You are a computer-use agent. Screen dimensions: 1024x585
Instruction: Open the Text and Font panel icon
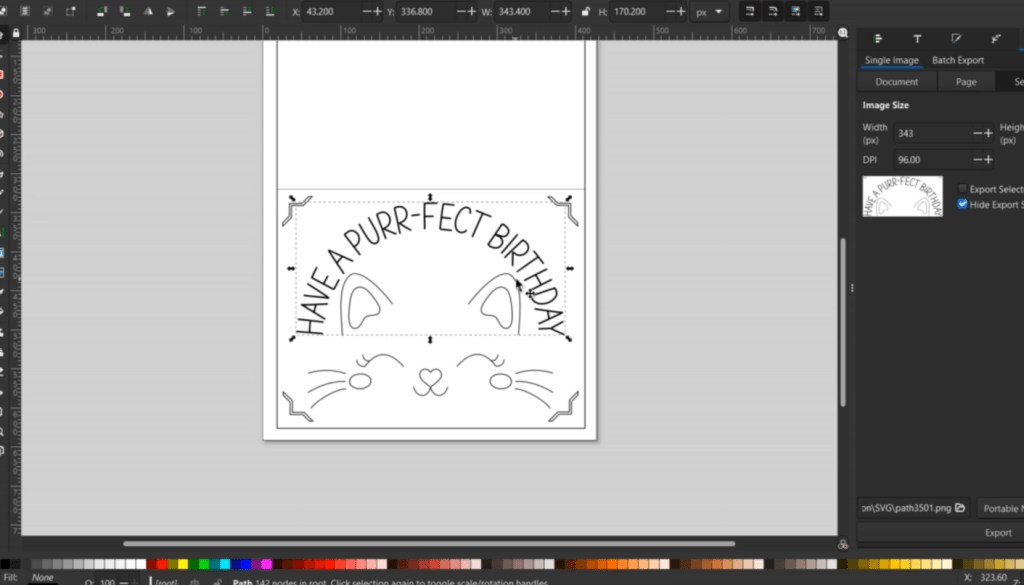click(x=917, y=38)
